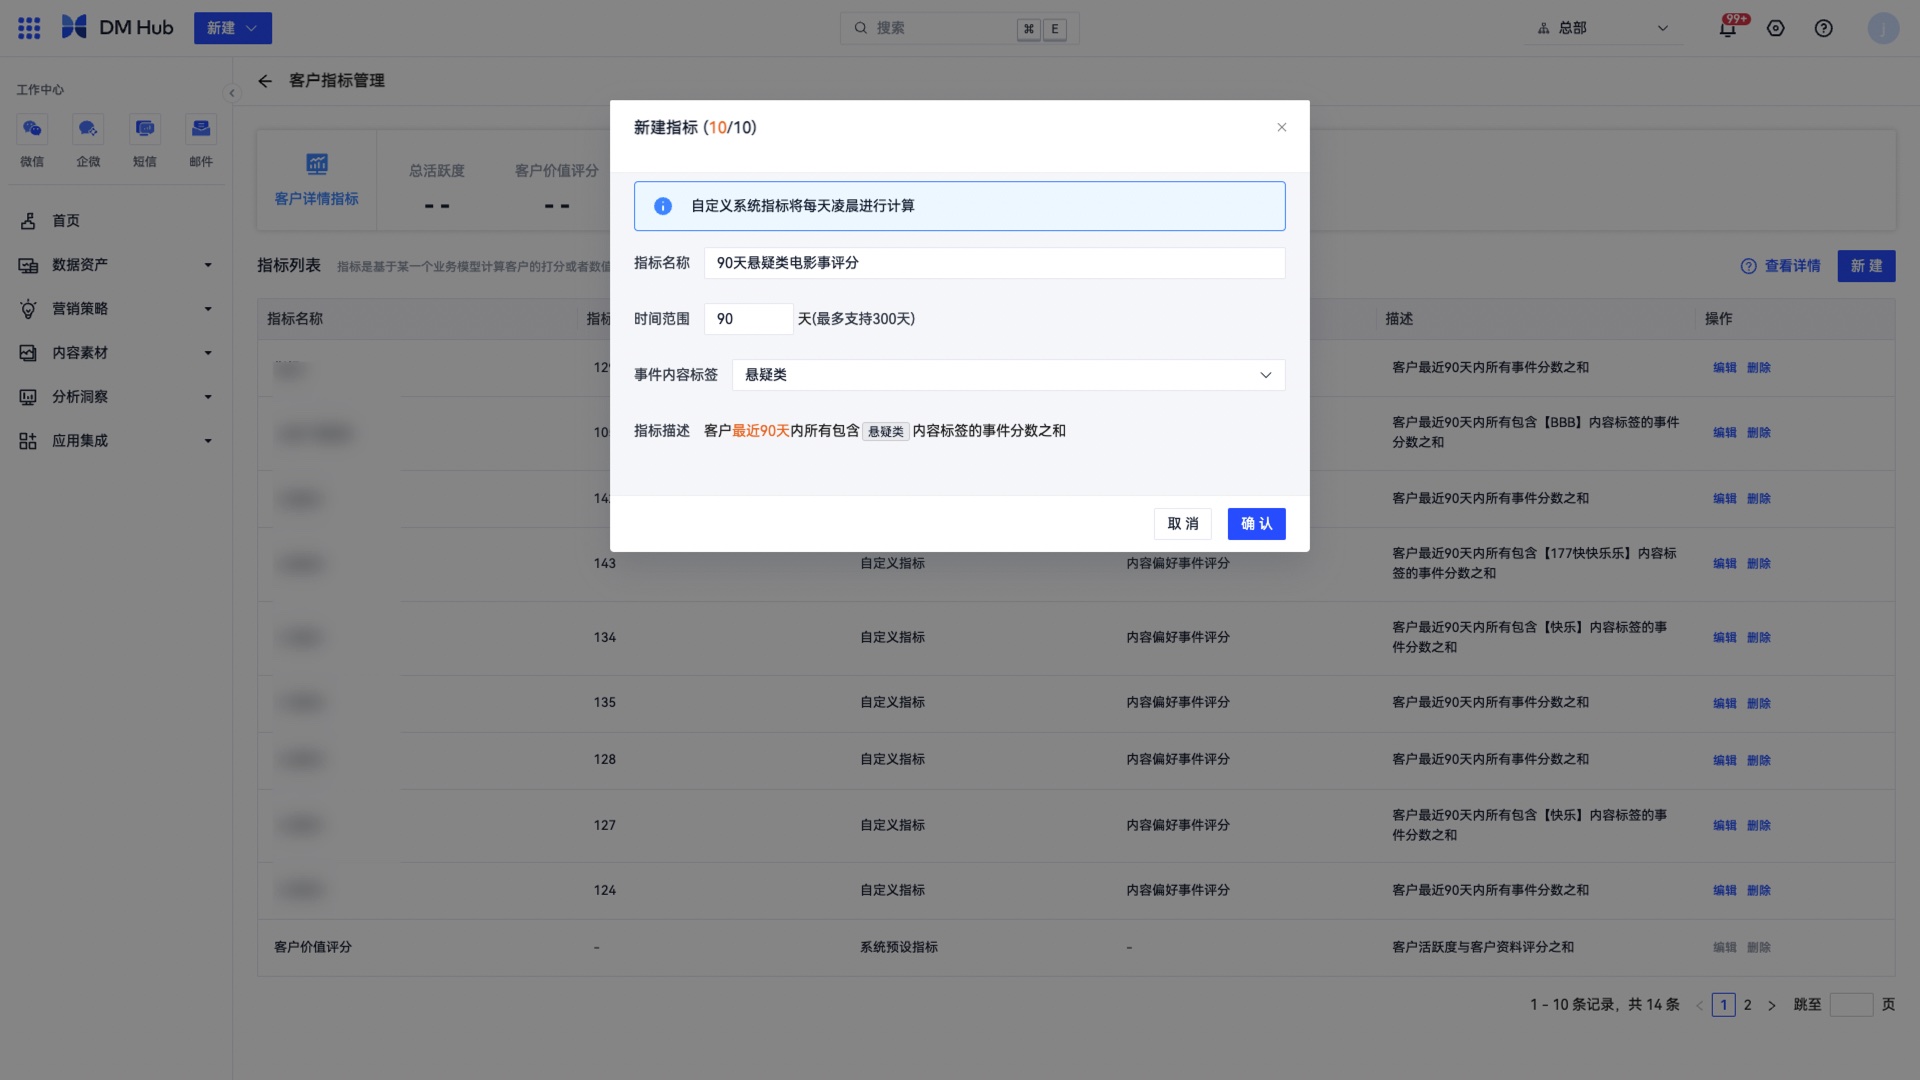The height and width of the screenshot is (1080, 1920).
Task: Open the app grid launcher icon
Action: (x=29, y=28)
